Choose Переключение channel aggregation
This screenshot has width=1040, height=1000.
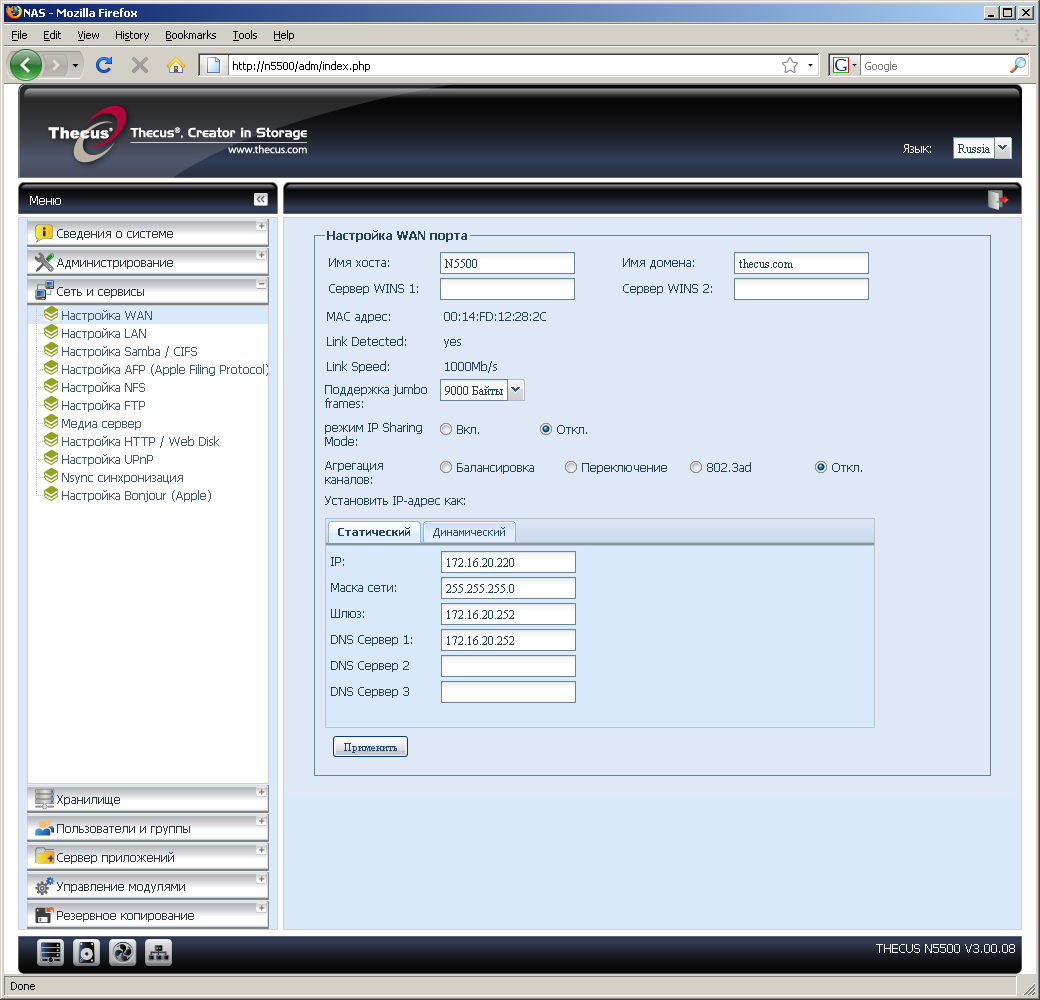click(570, 468)
